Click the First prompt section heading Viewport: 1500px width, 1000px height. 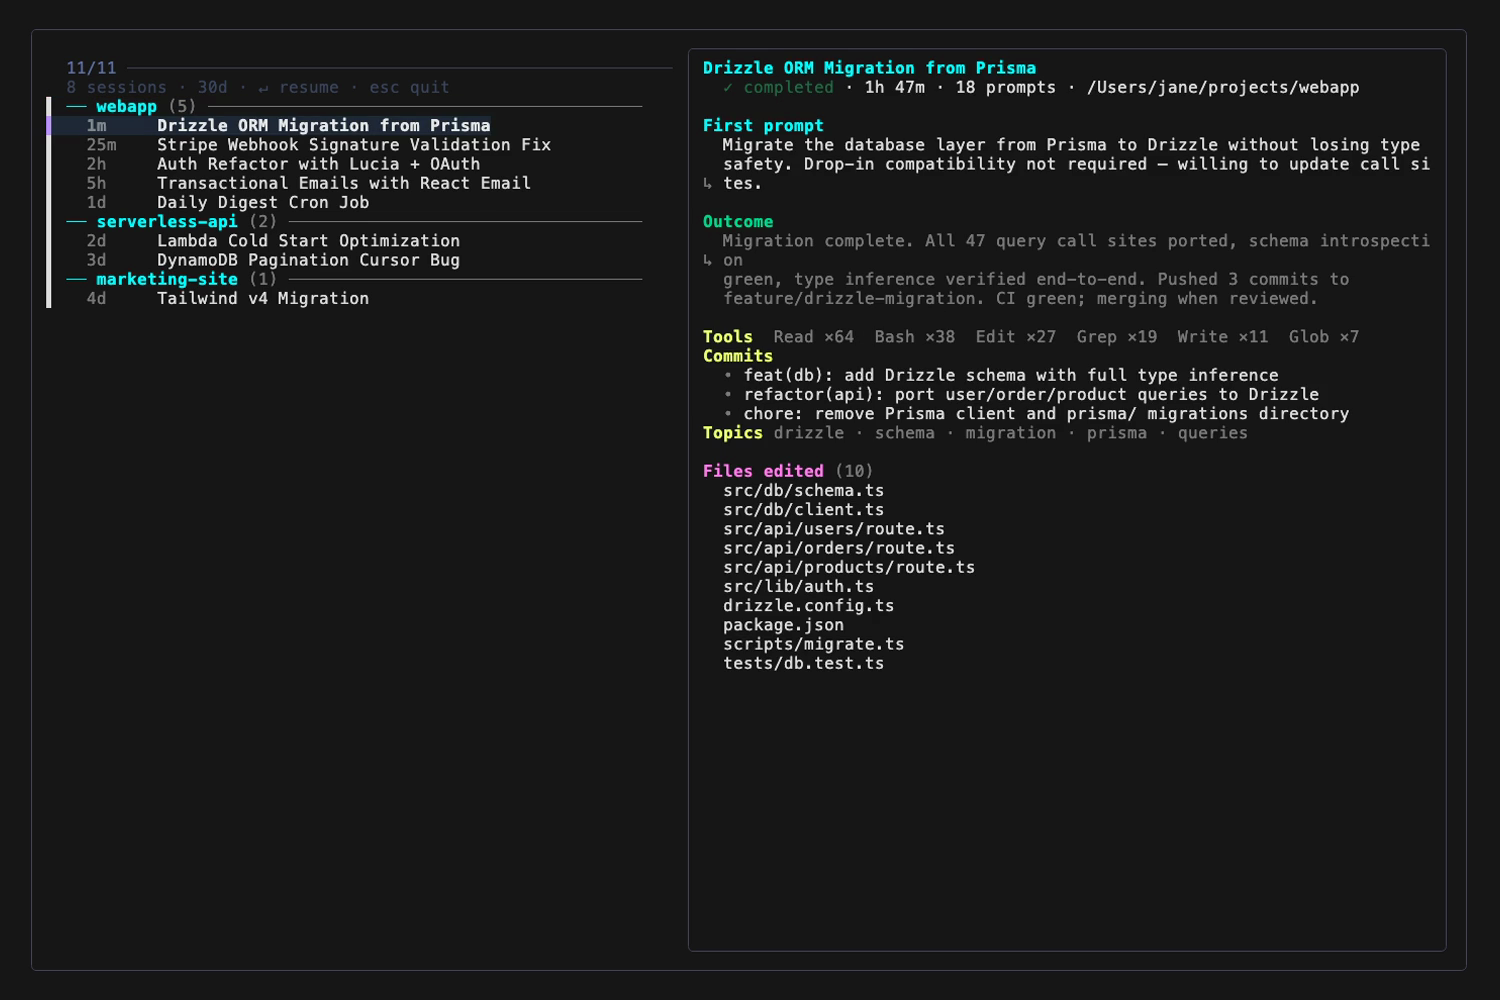[763, 125]
